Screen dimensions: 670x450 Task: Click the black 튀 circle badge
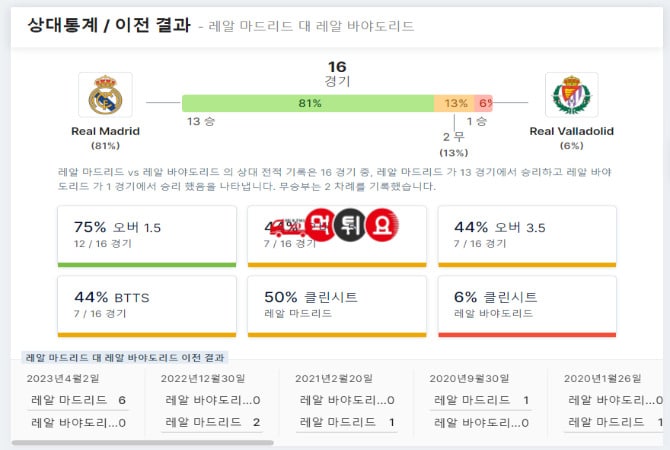point(350,225)
